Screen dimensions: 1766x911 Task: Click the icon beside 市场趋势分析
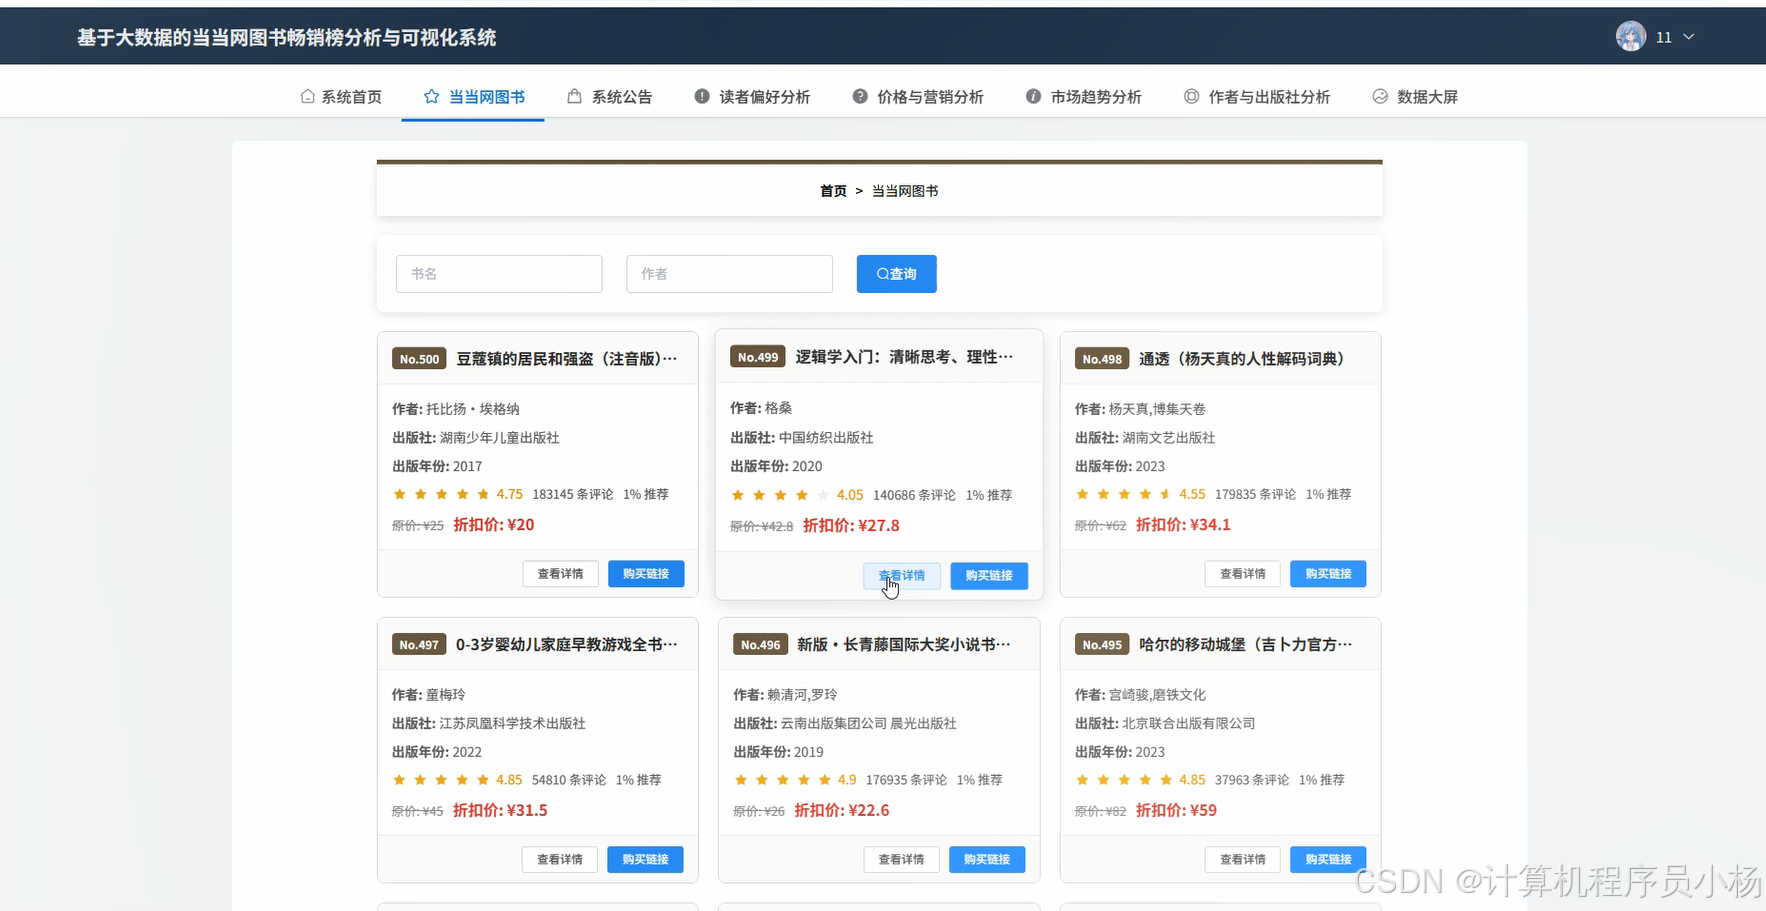tap(1033, 96)
